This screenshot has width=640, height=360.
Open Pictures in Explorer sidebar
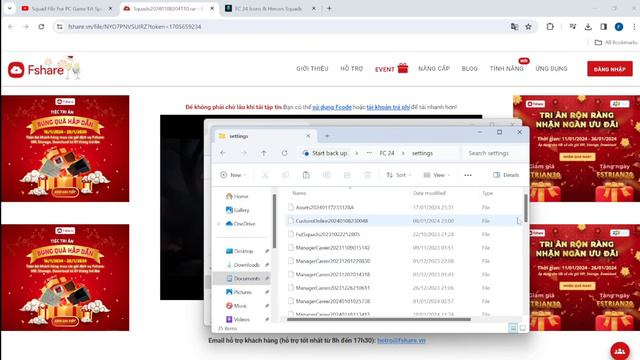239,292
